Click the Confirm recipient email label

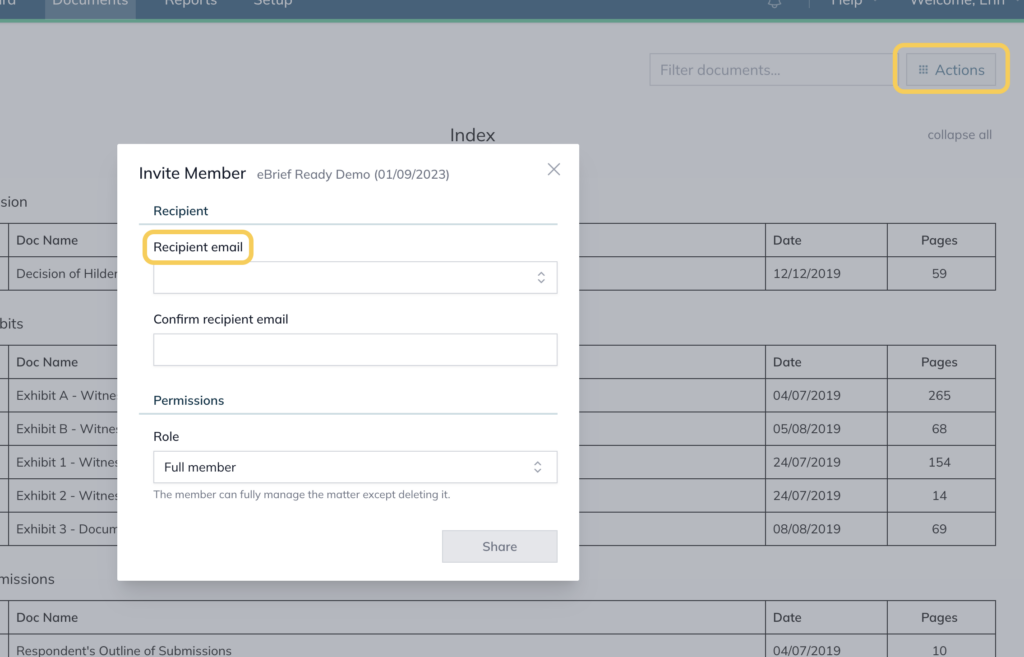pos(221,319)
